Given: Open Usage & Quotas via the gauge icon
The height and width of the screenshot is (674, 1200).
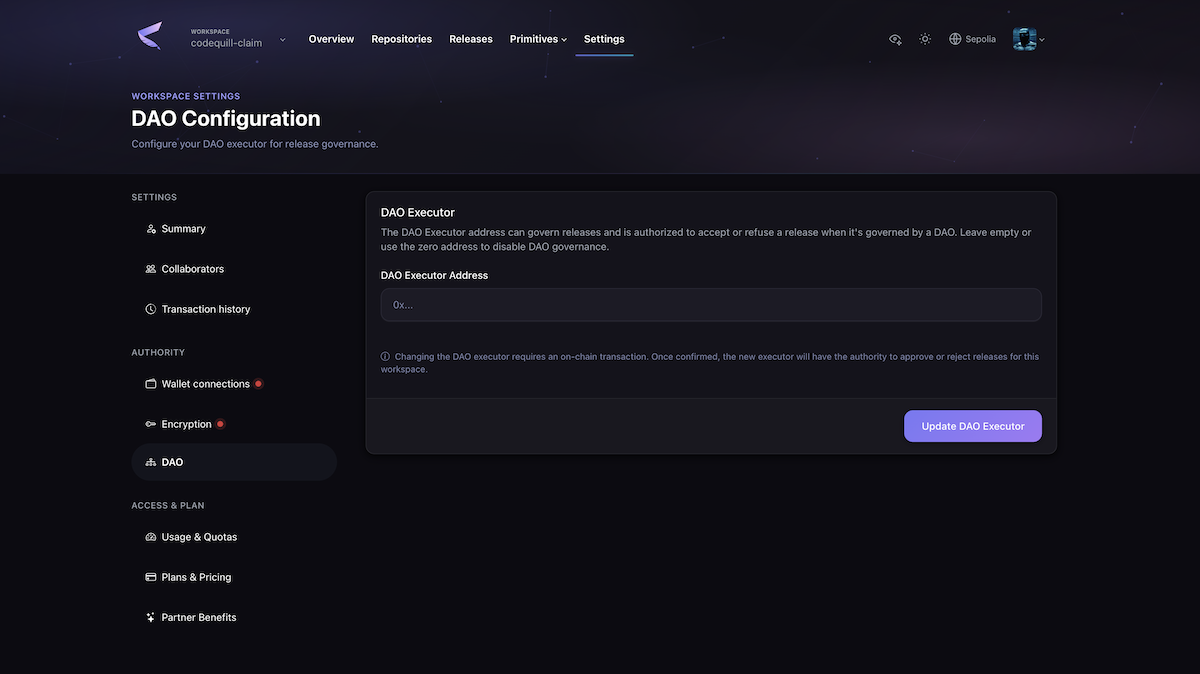Looking at the screenshot, I should pos(149,536).
